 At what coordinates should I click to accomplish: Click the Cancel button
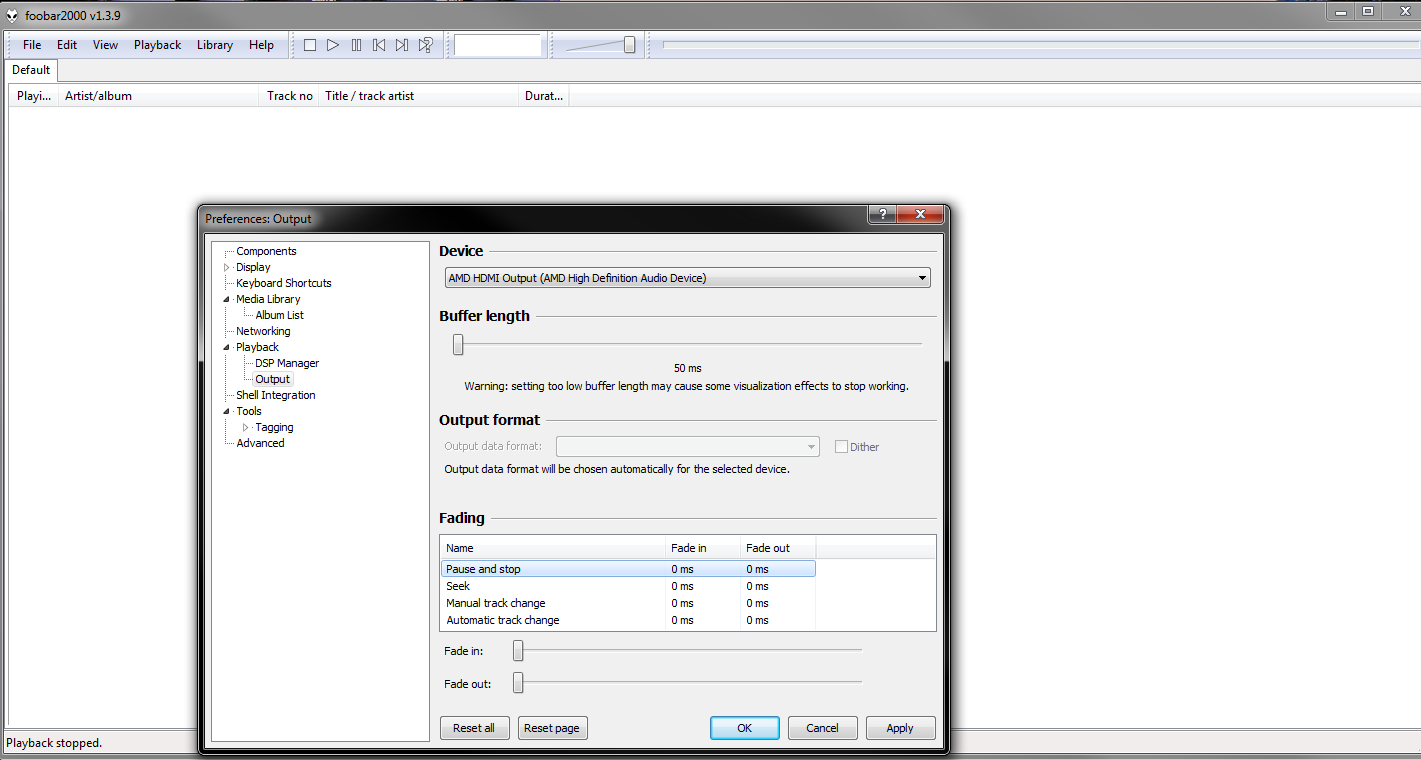823,728
